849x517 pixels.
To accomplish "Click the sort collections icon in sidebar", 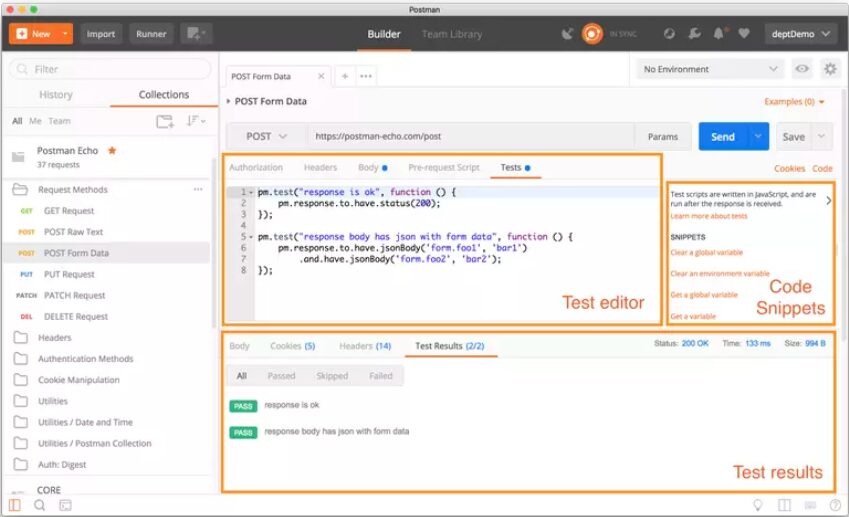I will (194, 121).
